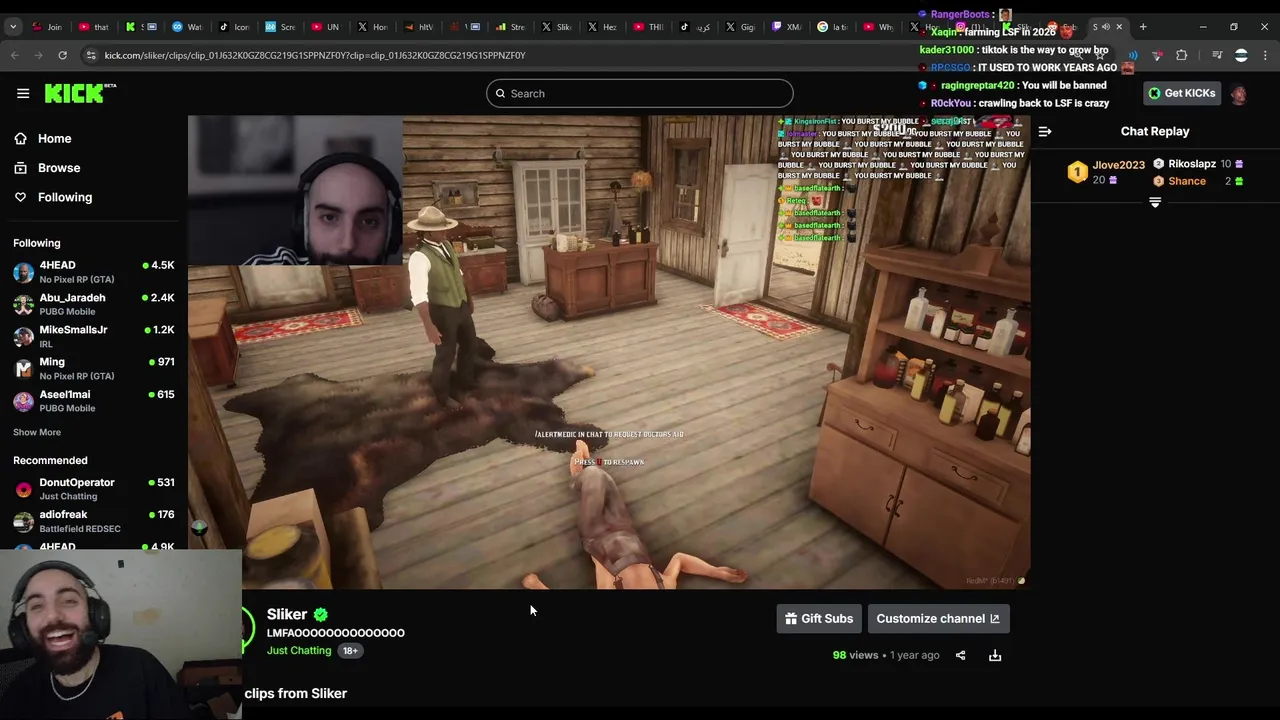This screenshot has height=720, width=1280.
Task: Click Customize channel button
Action: coord(938,619)
